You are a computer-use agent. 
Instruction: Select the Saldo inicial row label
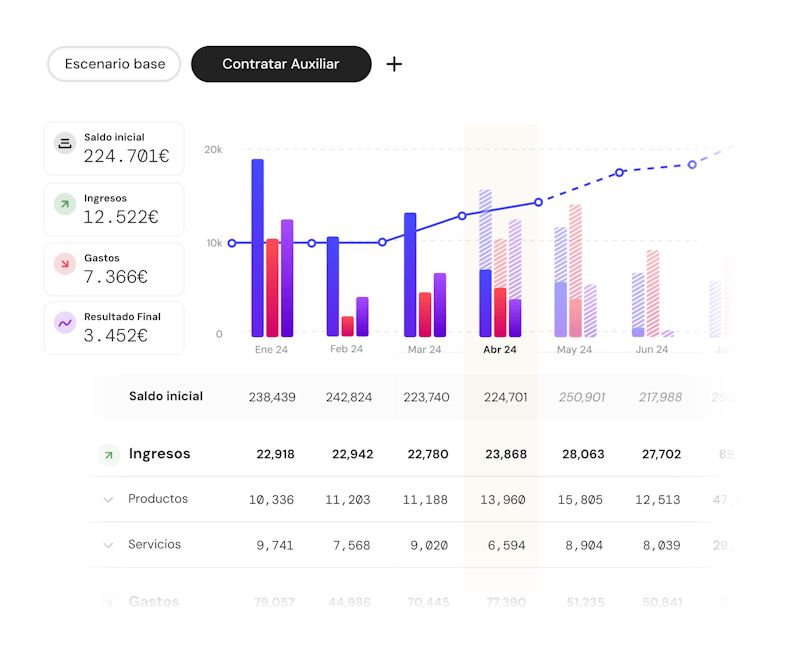point(166,397)
